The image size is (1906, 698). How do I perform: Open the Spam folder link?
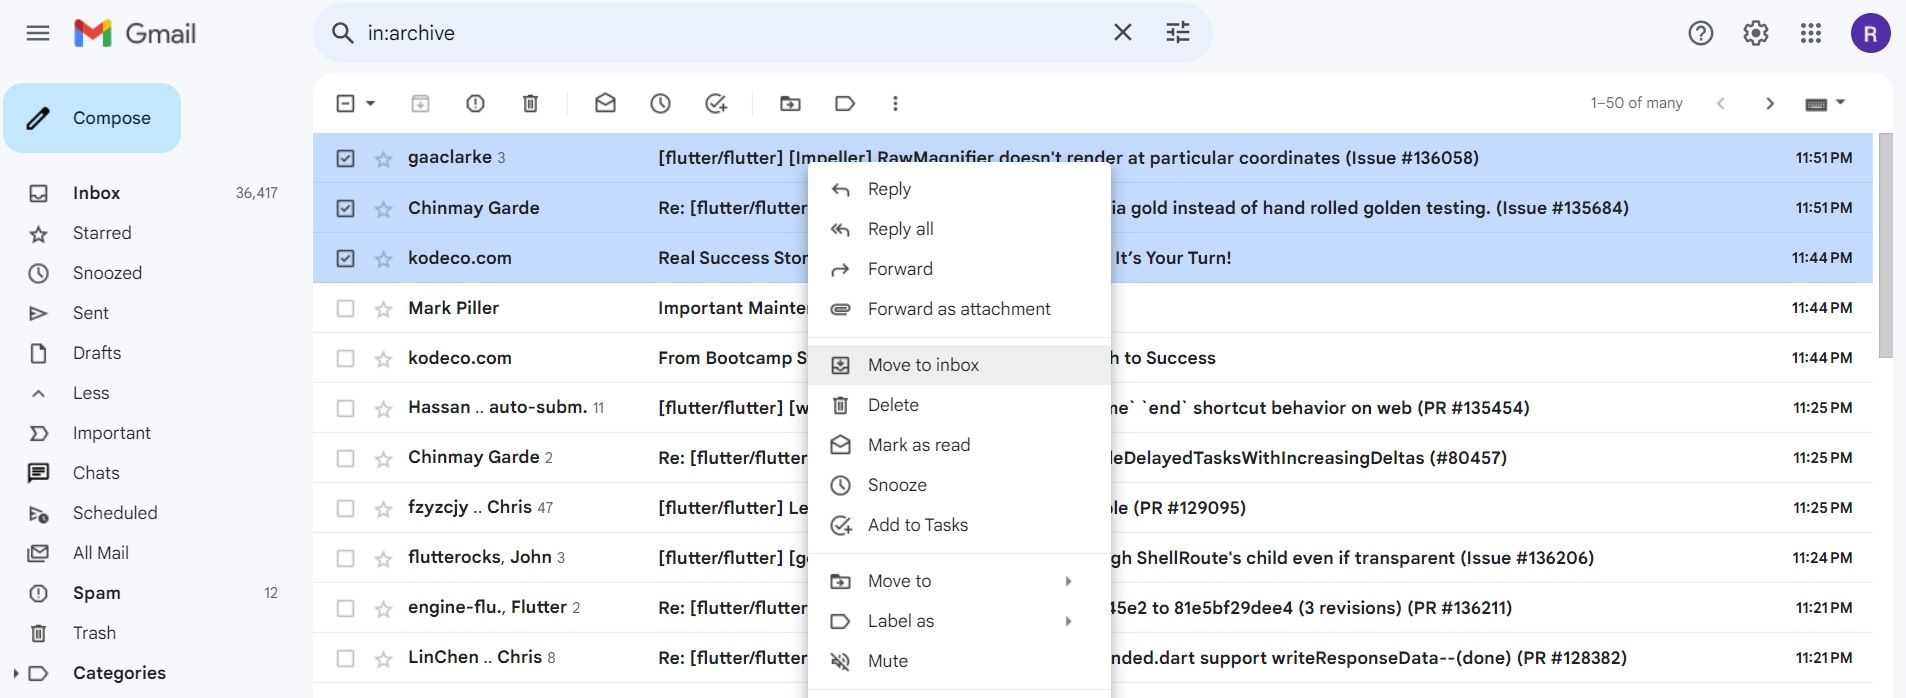96,593
